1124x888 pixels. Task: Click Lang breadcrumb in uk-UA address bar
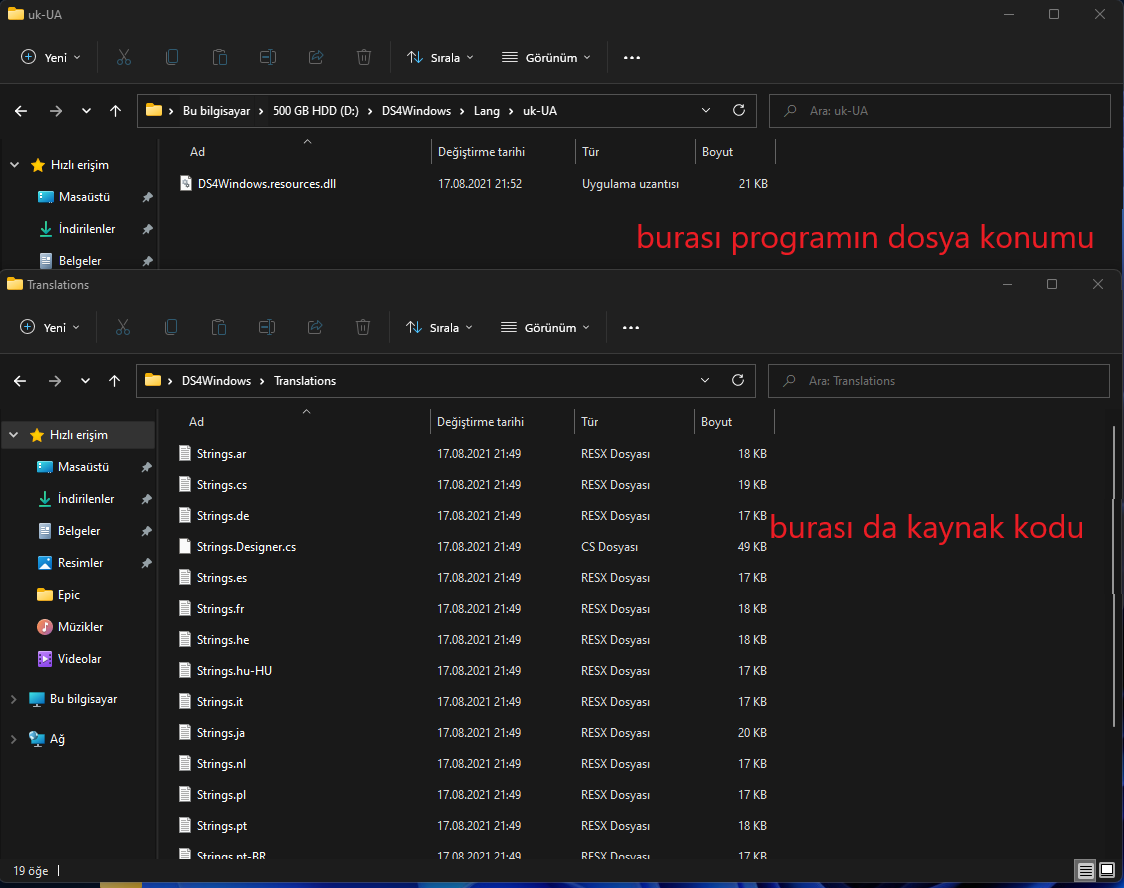point(487,111)
